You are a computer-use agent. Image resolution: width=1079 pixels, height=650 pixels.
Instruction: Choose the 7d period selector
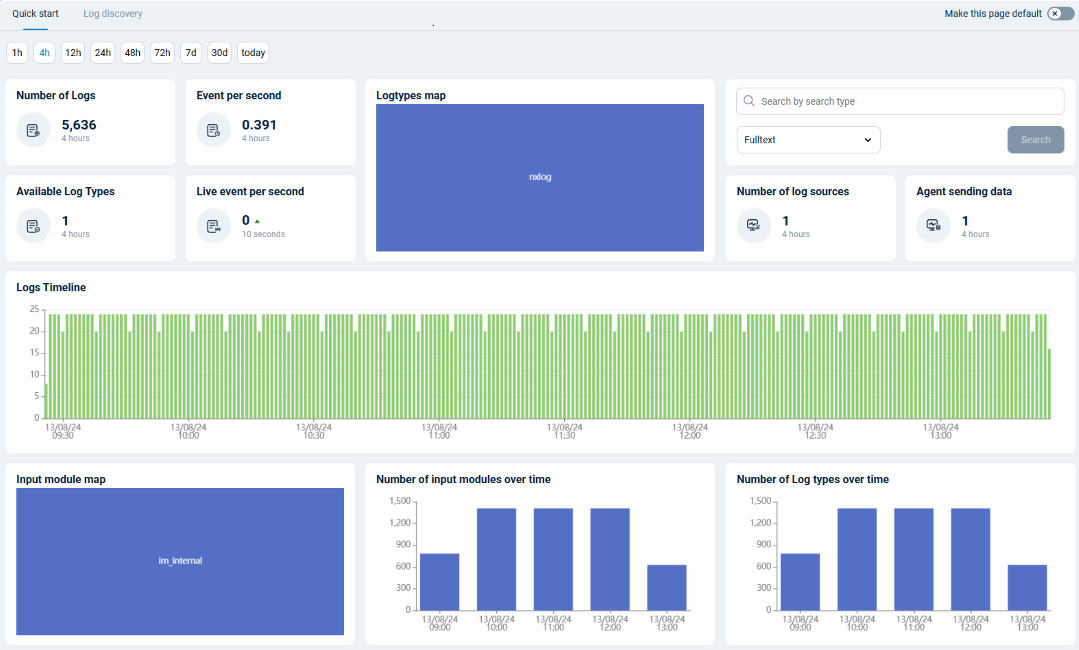[190, 52]
